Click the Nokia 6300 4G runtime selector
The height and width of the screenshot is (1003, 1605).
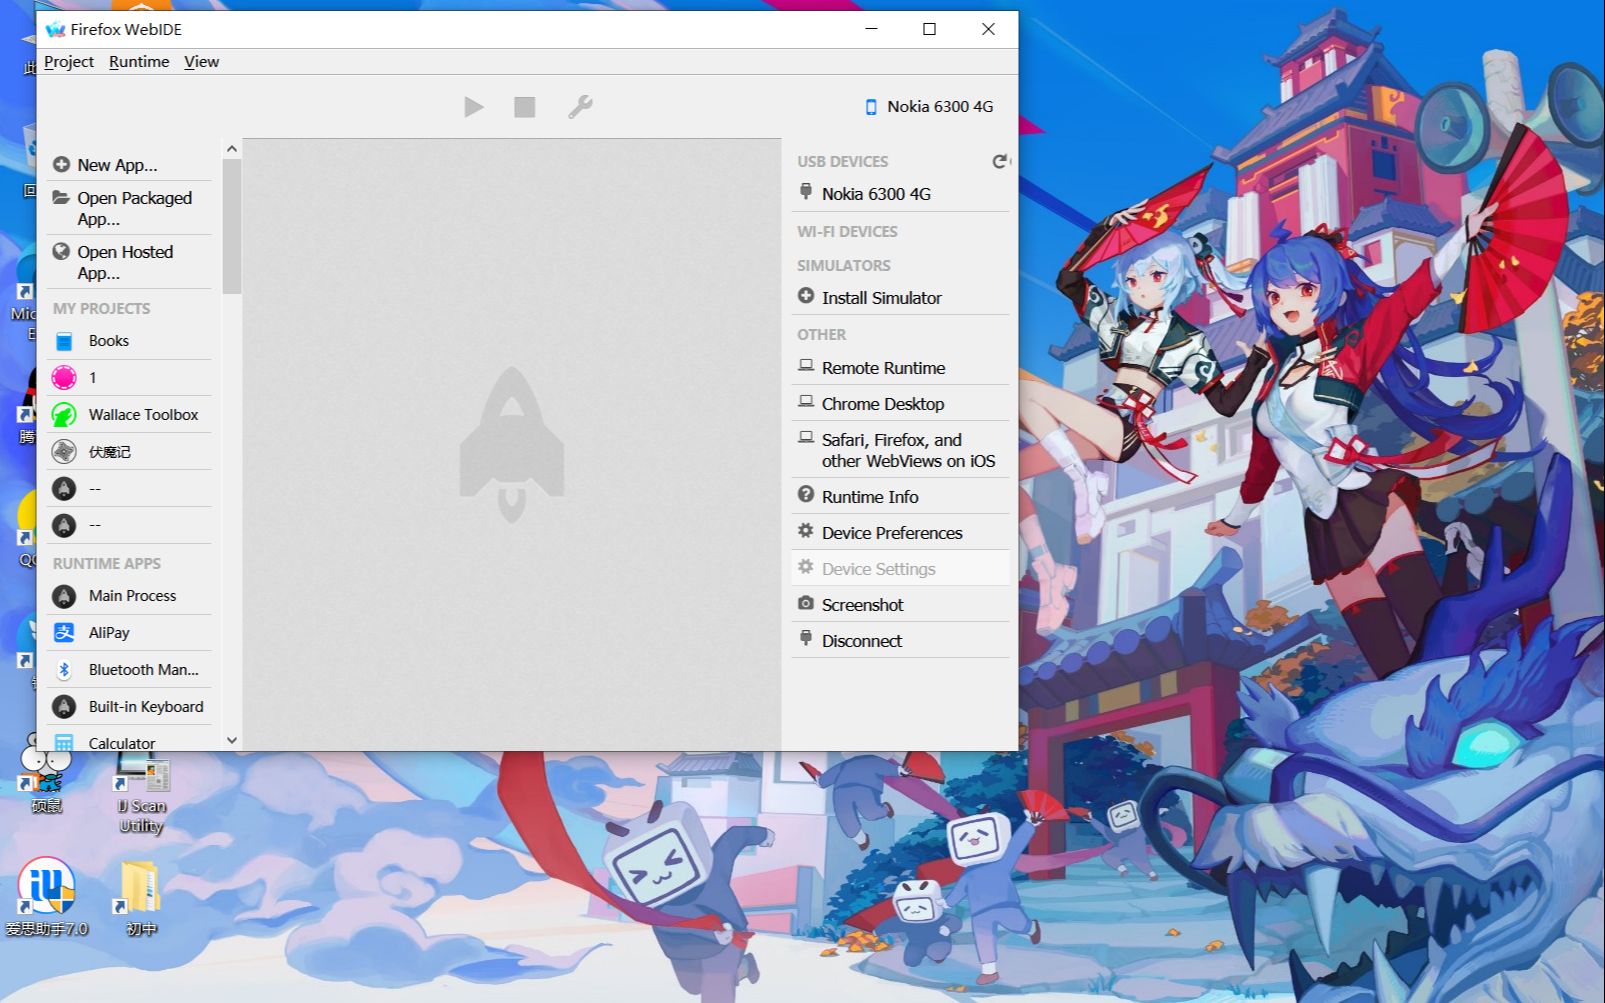coord(929,107)
